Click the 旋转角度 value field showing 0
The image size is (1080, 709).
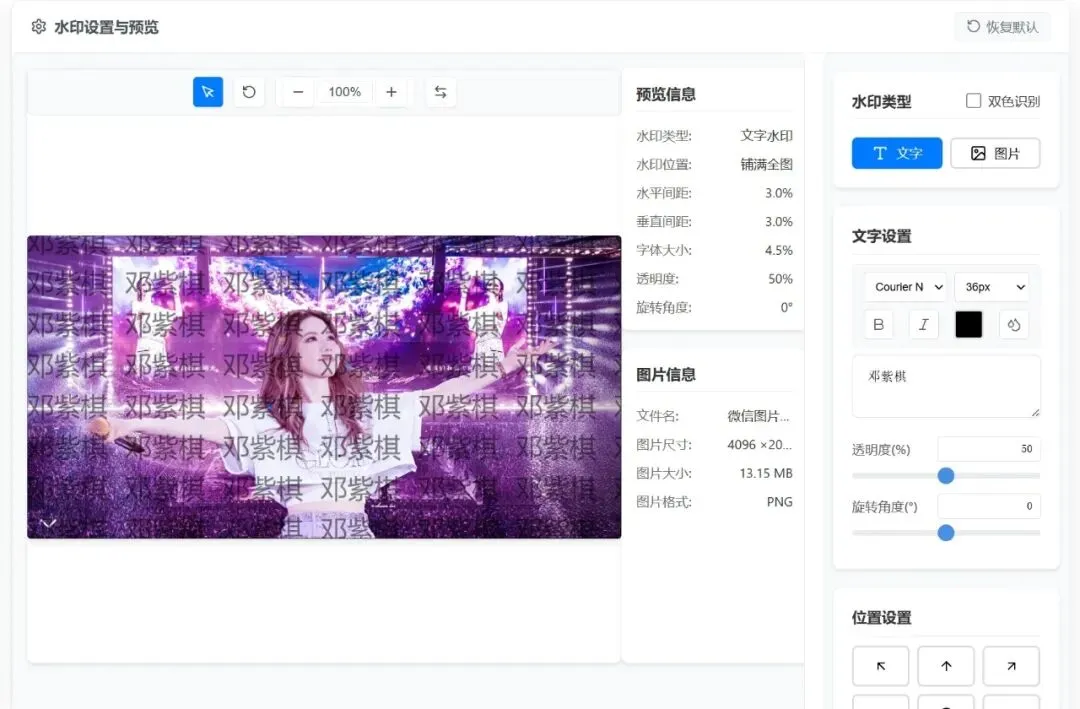click(x=988, y=506)
